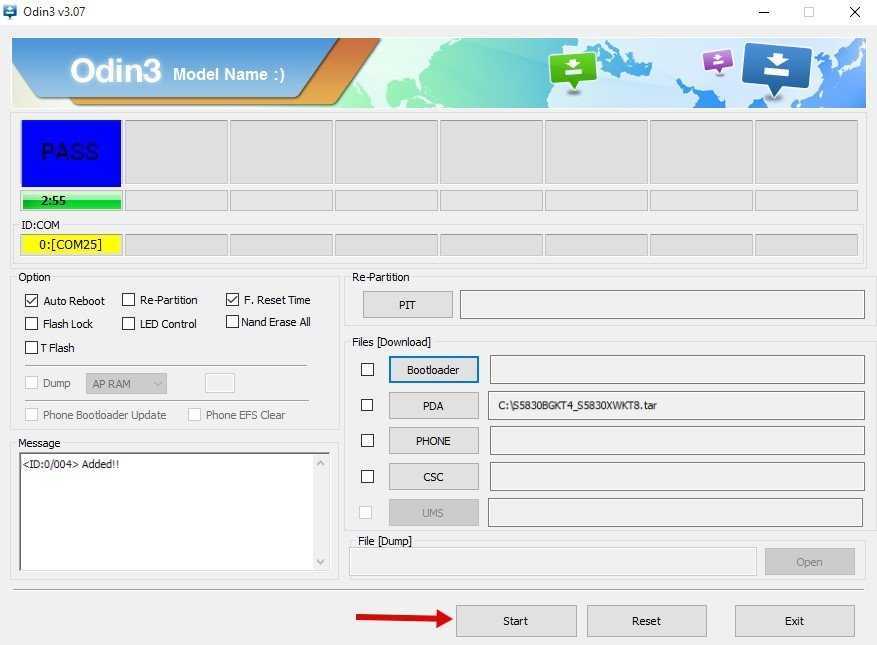Tick the checkbox beside PDA
This screenshot has height=645, width=877.
367,405
